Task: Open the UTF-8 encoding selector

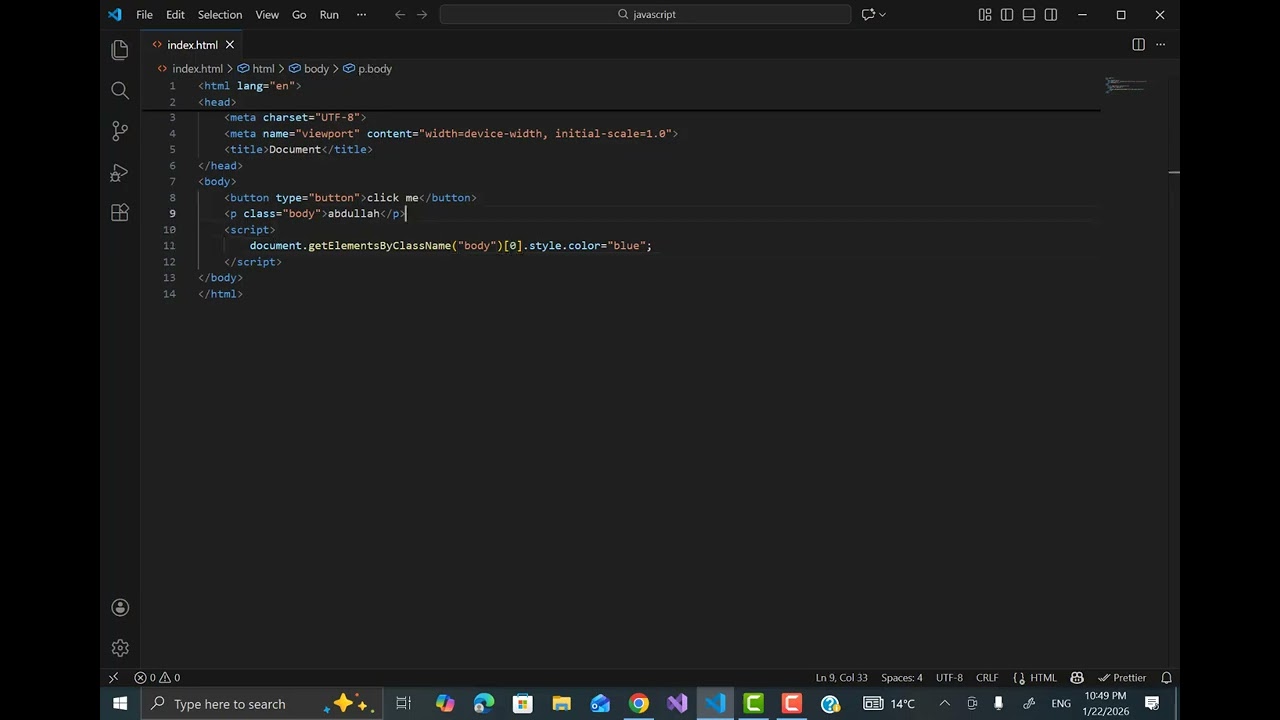Action: [x=949, y=678]
